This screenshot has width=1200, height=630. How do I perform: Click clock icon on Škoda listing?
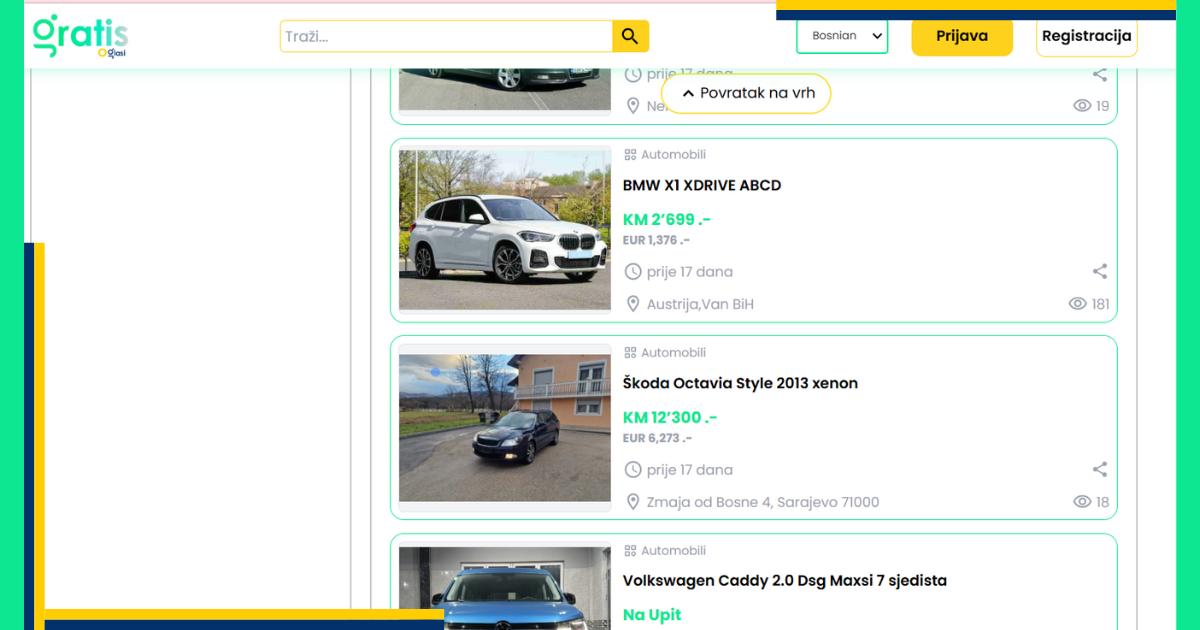coord(632,470)
